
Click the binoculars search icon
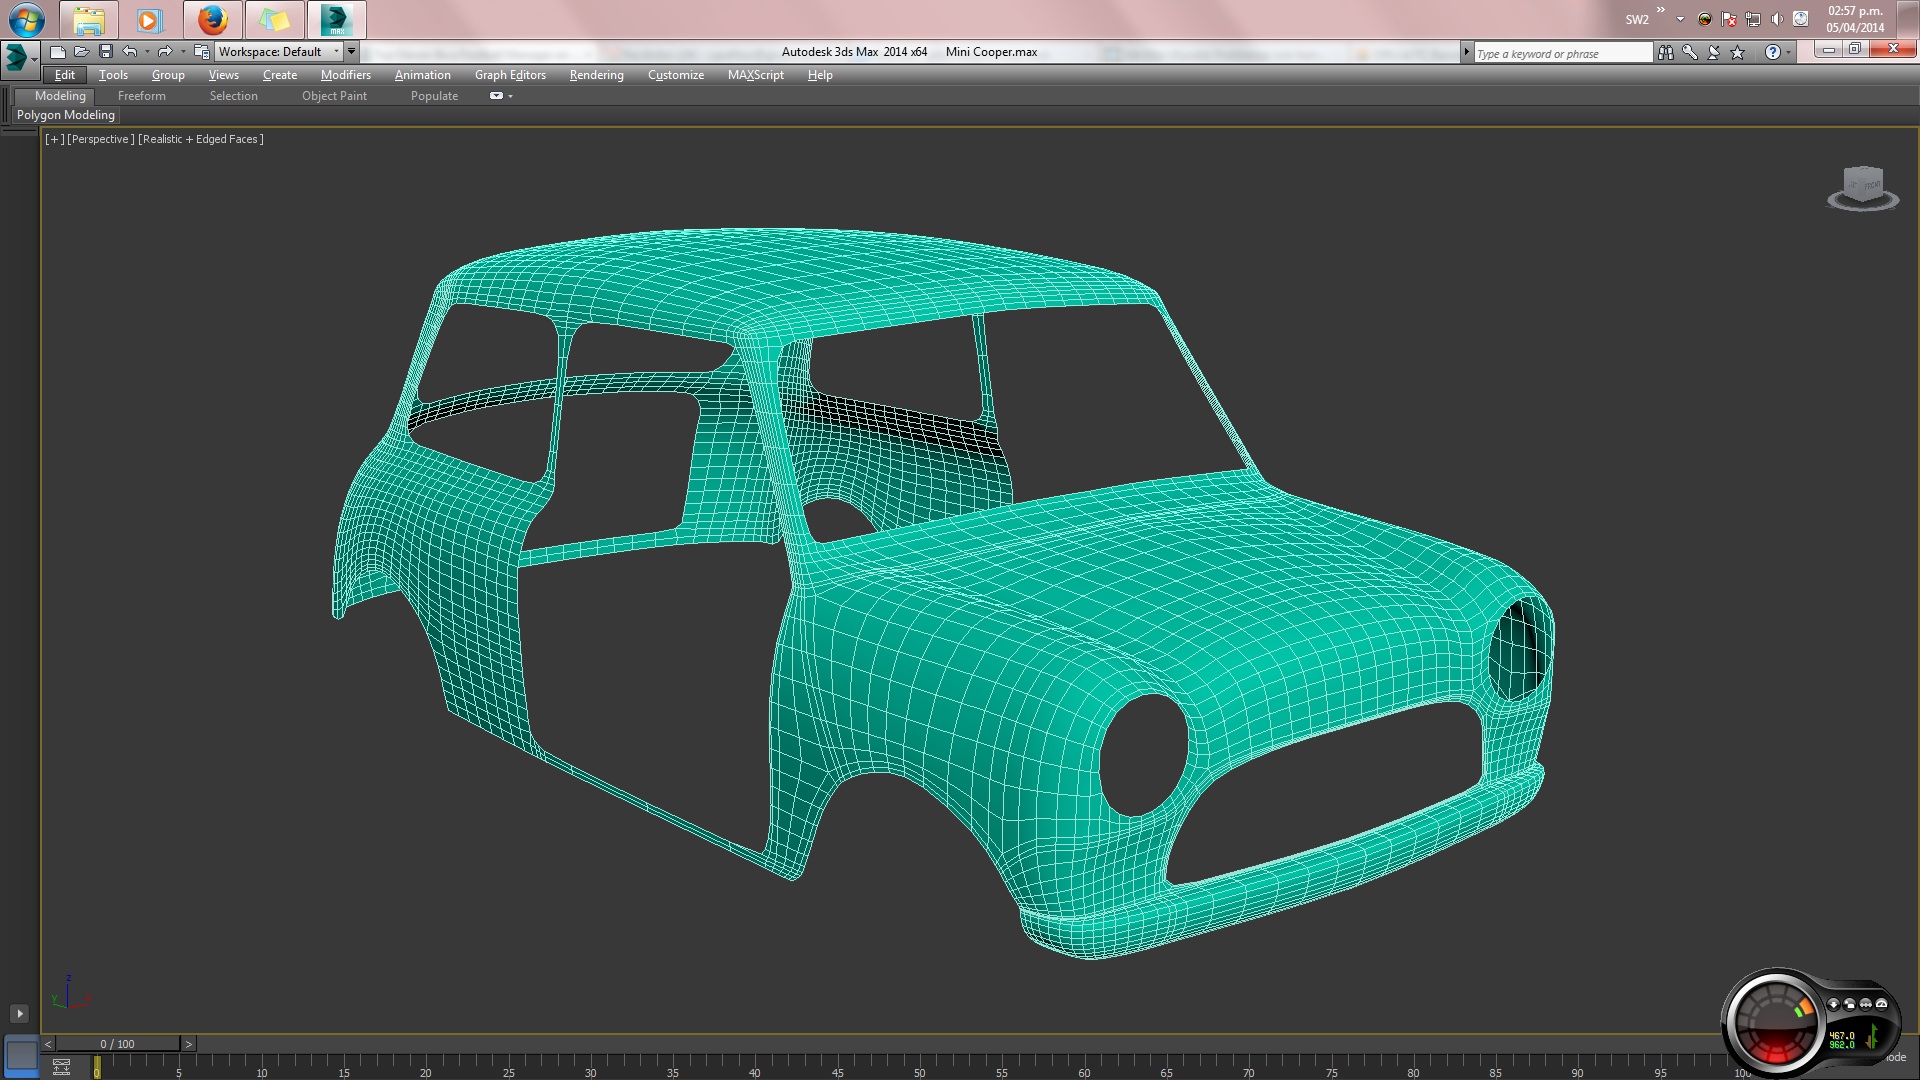pyautogui.click(x=1665, y=53)
